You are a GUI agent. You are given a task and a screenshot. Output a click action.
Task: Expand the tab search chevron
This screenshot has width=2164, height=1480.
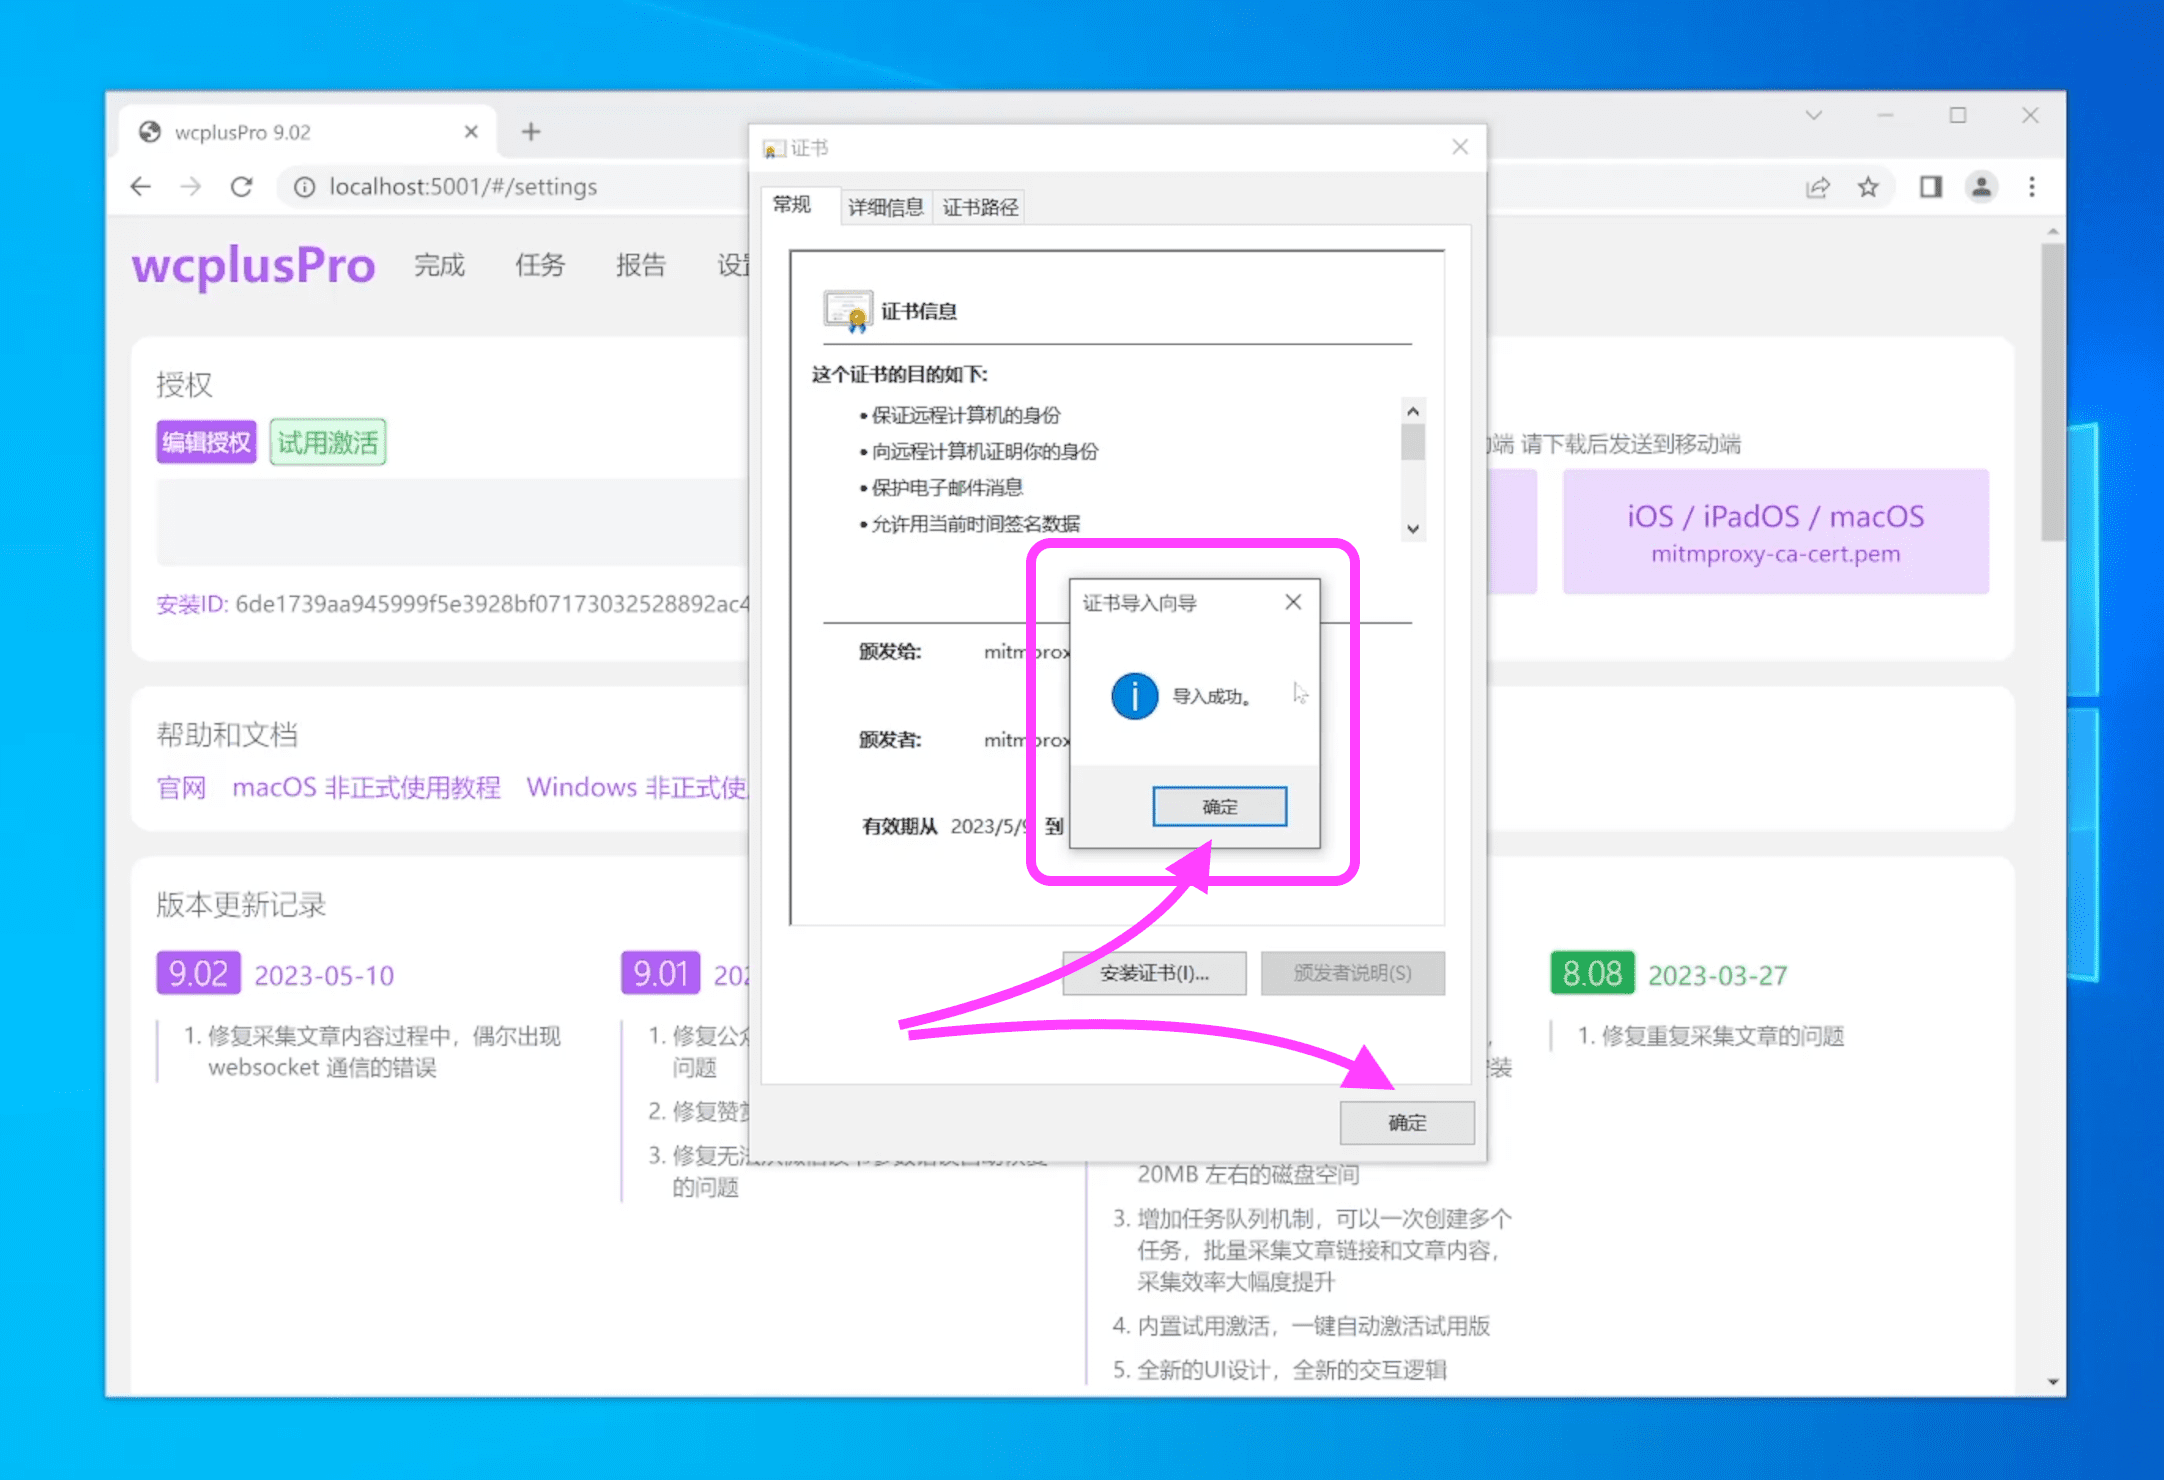(1813, 116)
